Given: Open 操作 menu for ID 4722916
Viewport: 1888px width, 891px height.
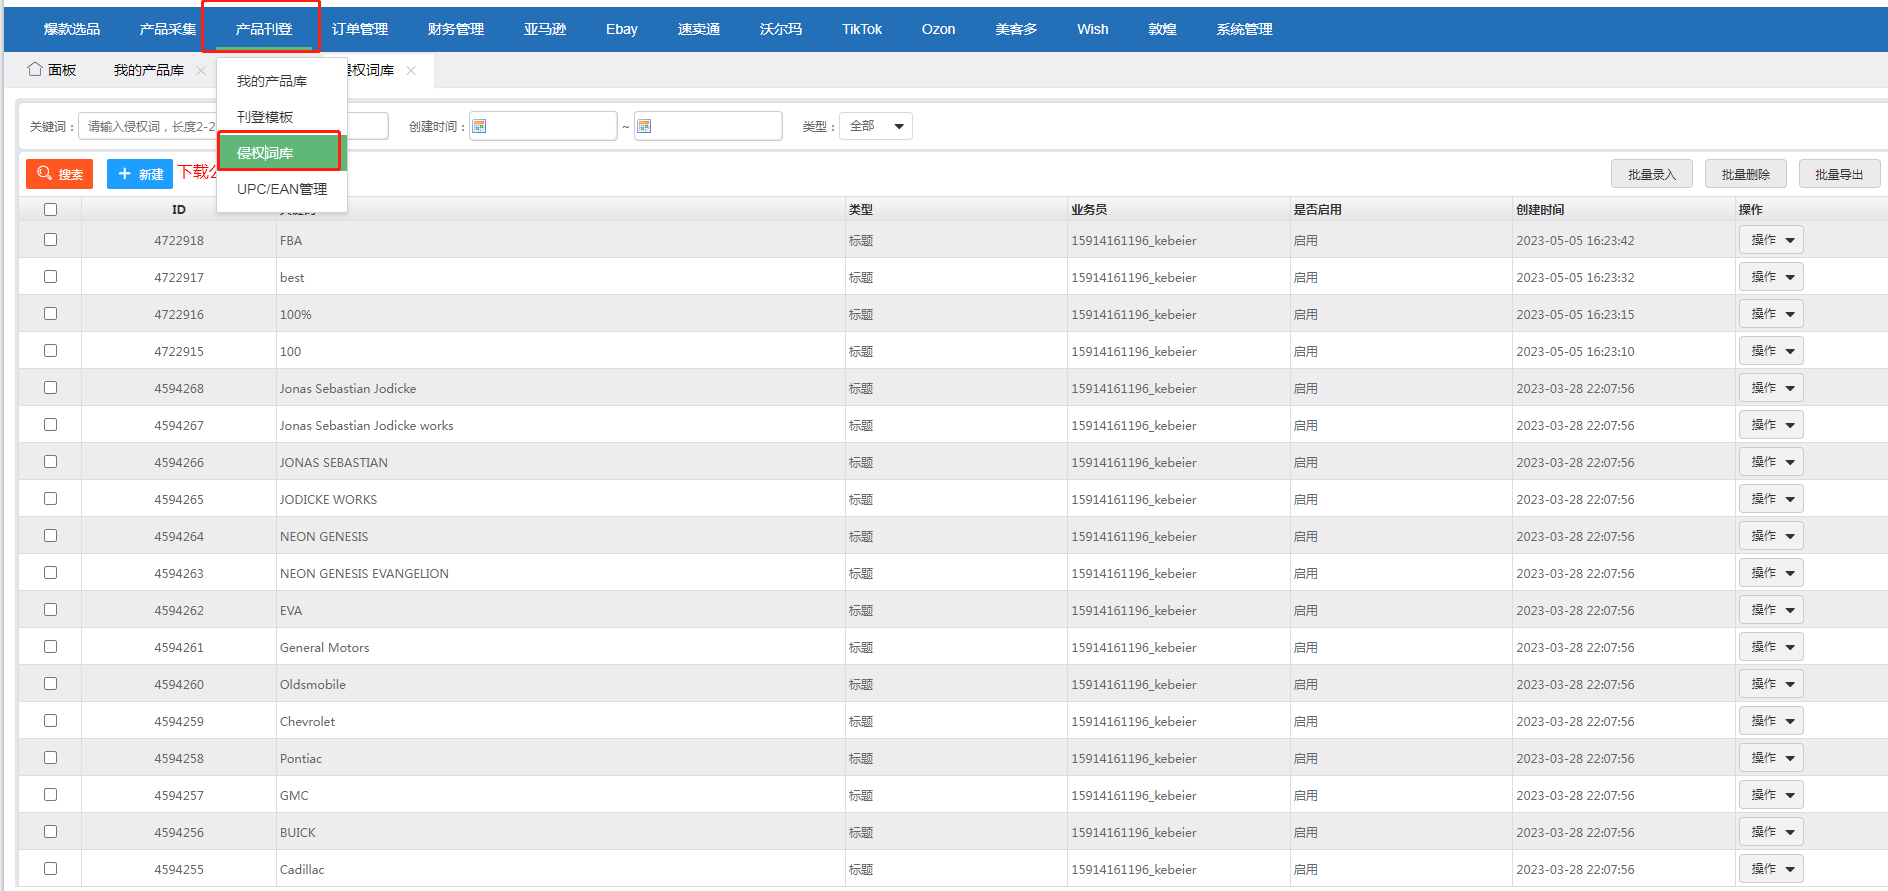Looking at the screenshot, I should (x=1771, y=314).
